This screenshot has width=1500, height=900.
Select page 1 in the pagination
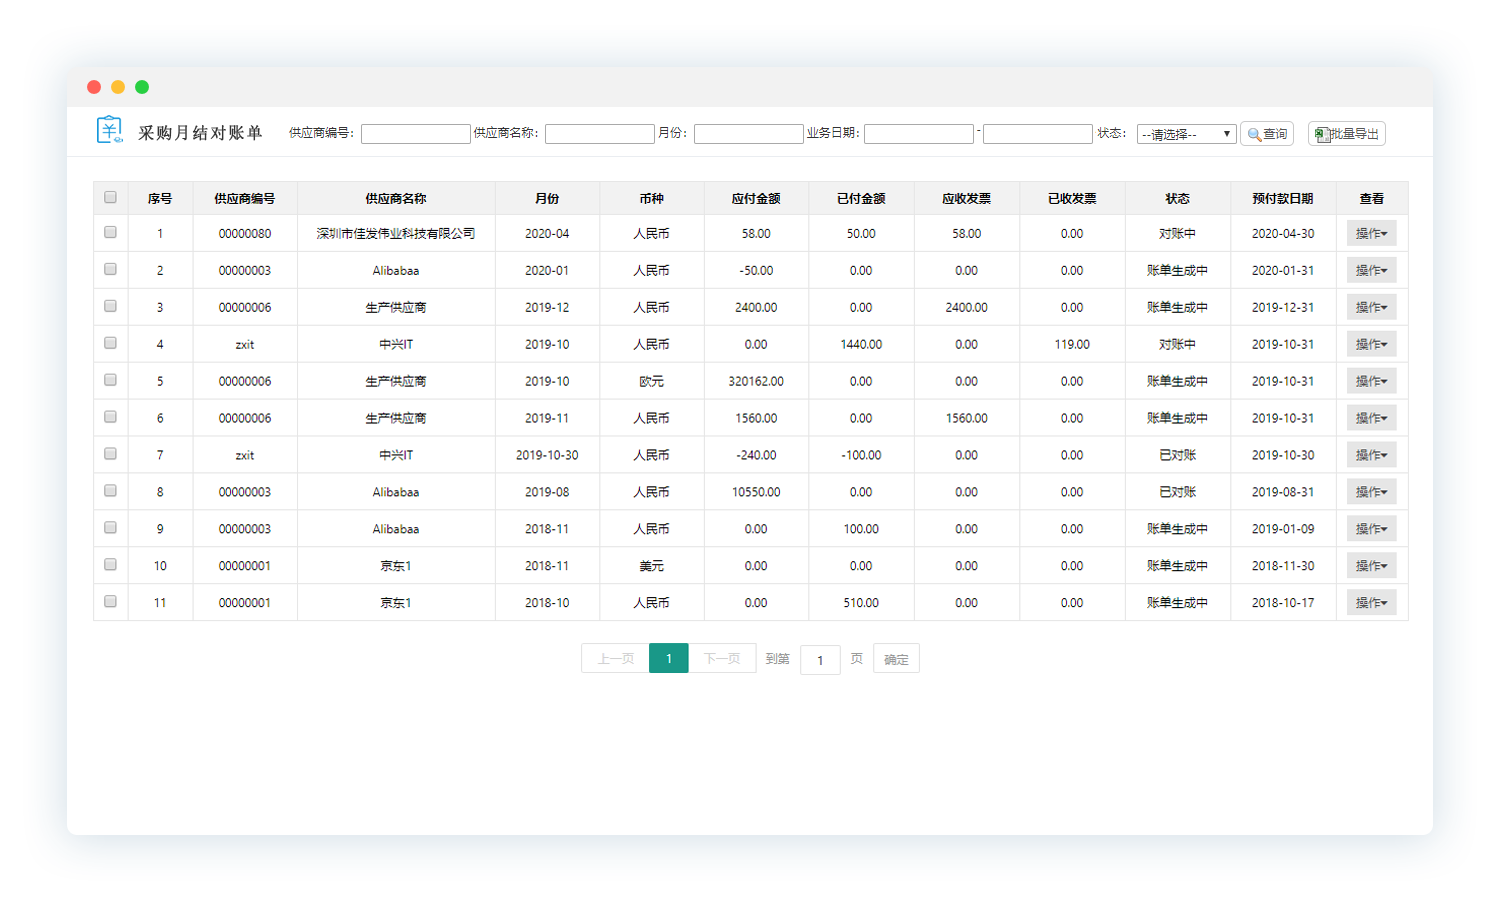click(x=668, y=658)
